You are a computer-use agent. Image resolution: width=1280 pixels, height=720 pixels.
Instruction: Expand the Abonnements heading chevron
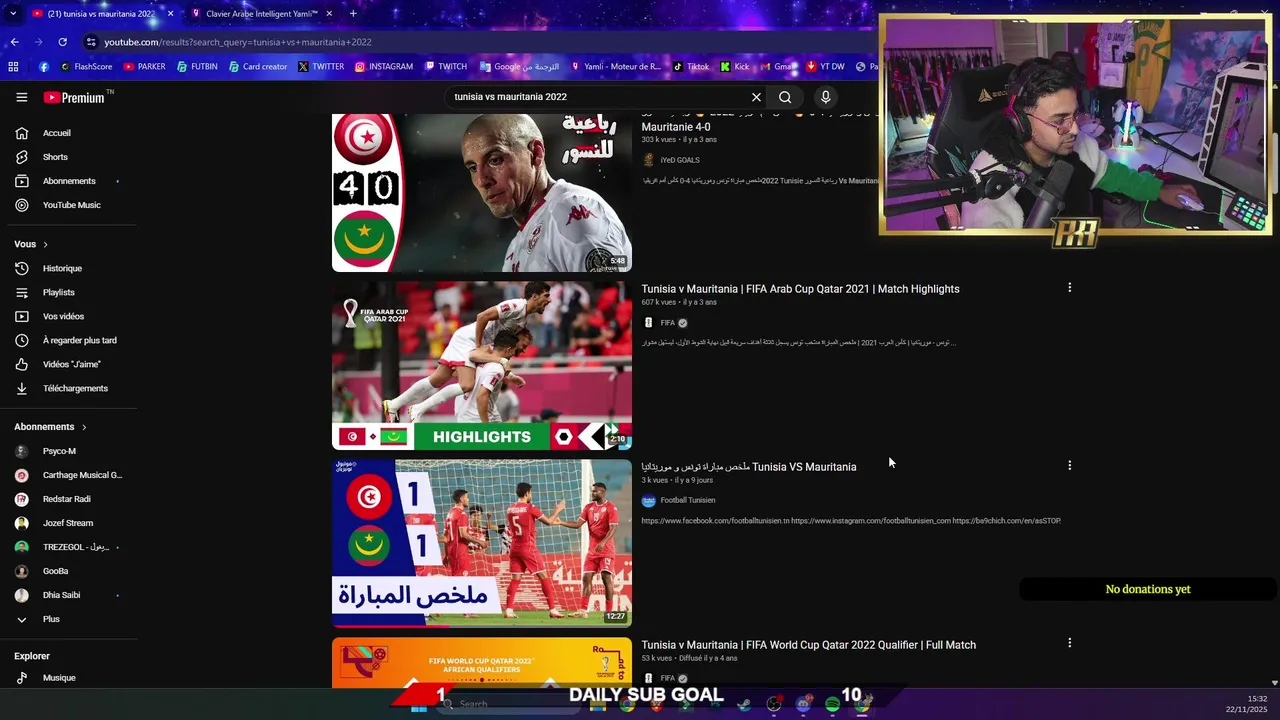pos(84,427)
